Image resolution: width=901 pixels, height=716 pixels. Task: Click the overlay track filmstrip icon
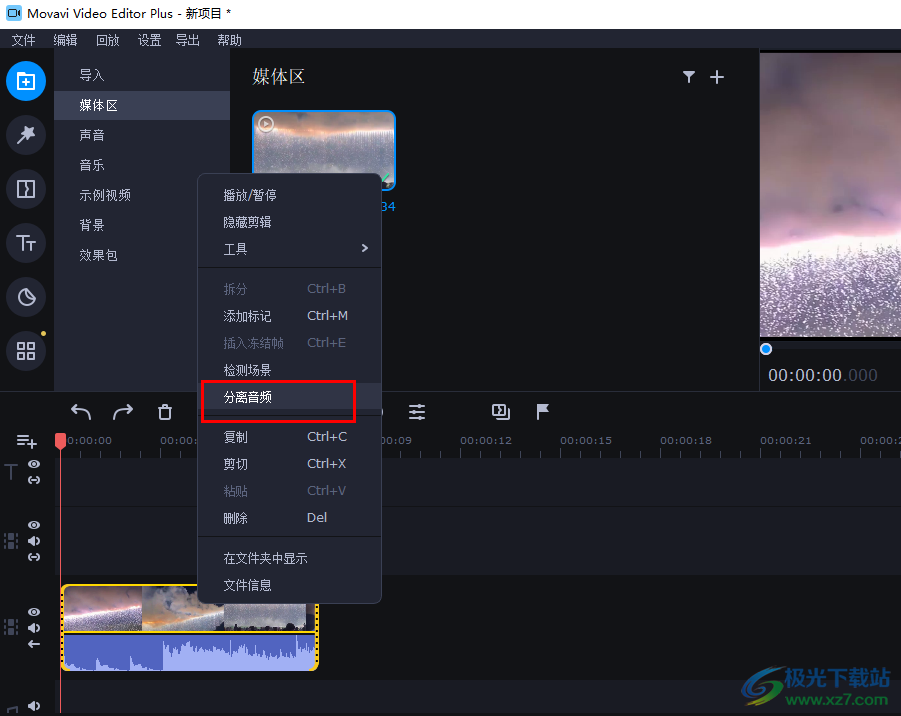[x=11, y=541]
